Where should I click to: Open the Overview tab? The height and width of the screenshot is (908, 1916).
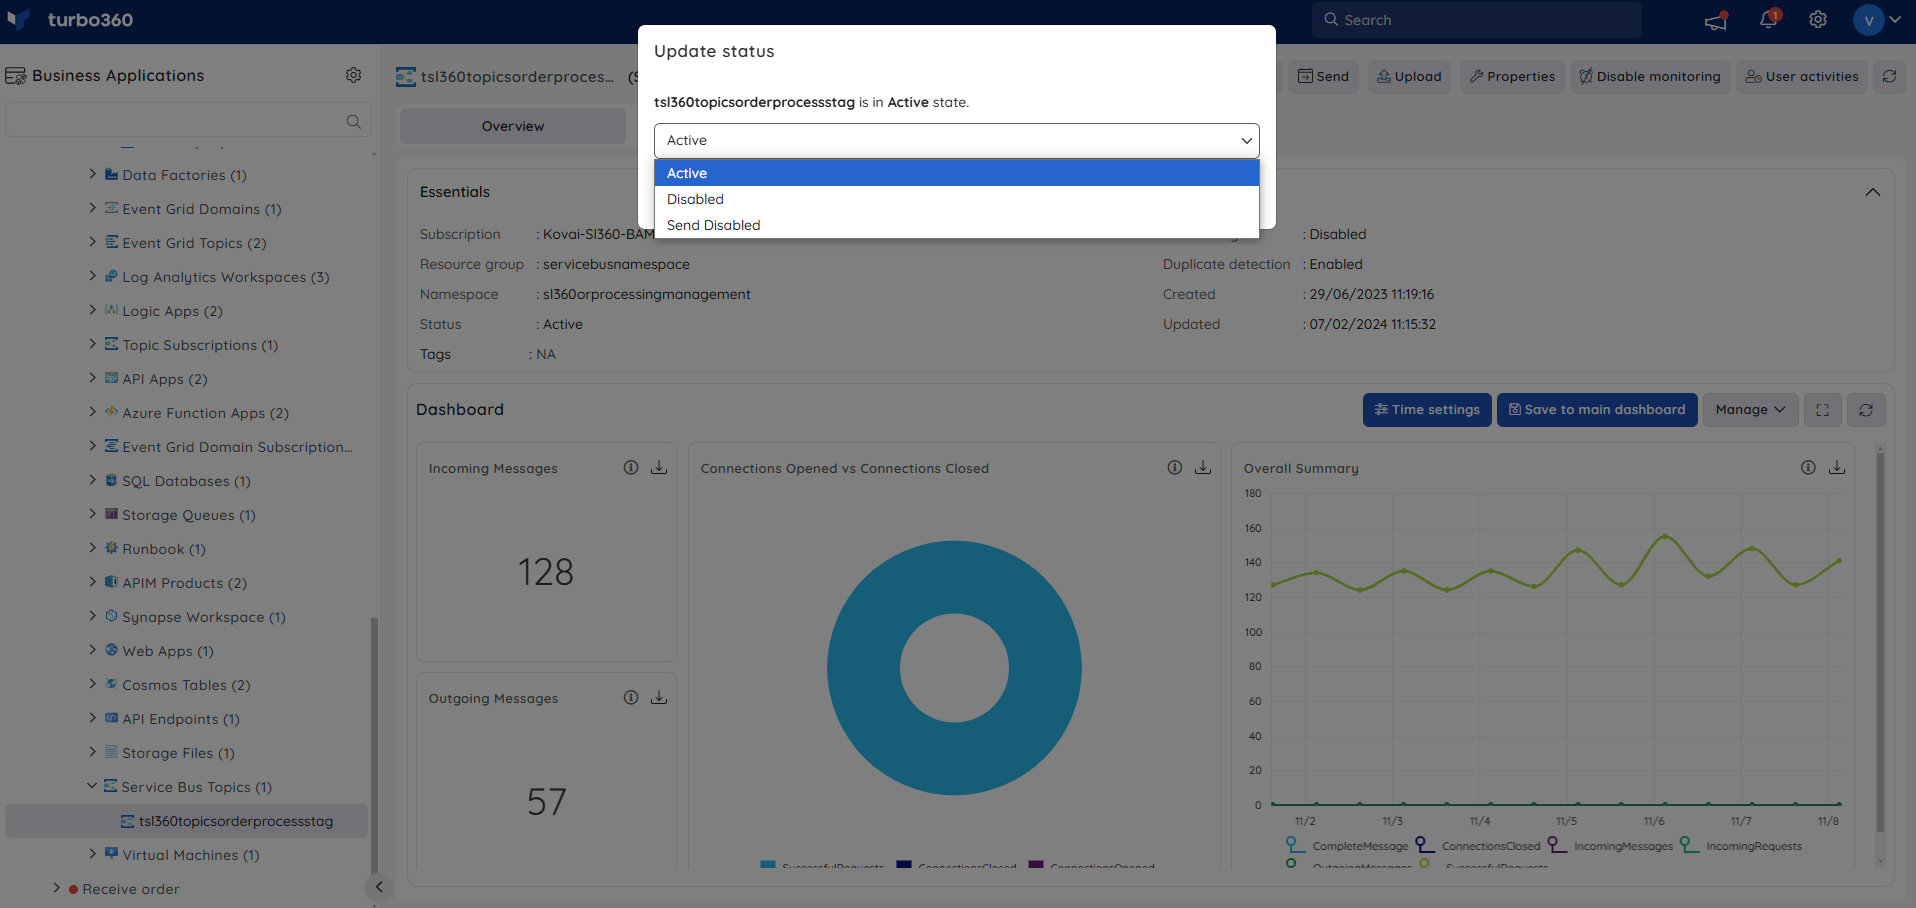tap(513, 126)
